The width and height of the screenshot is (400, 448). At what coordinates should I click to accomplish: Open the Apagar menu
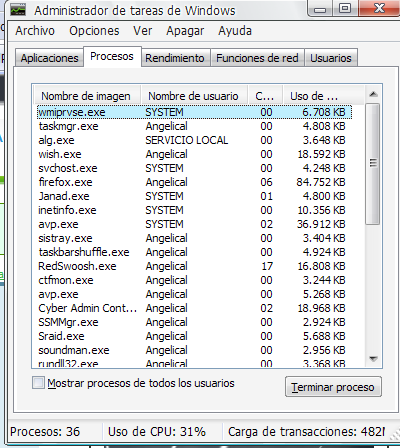pyautogui.click(x=185, y=31)
